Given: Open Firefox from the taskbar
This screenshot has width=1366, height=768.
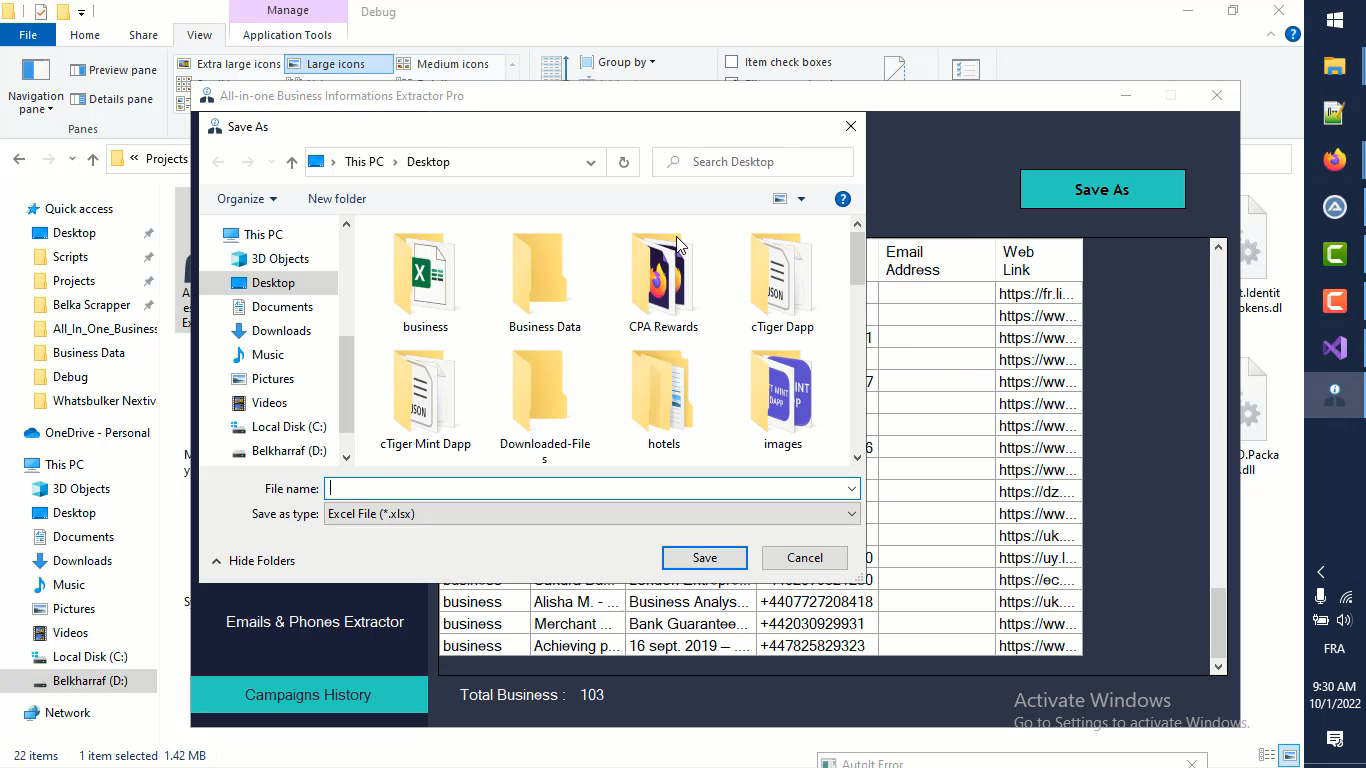Looking at the screenshot, I should point(1334,160).
